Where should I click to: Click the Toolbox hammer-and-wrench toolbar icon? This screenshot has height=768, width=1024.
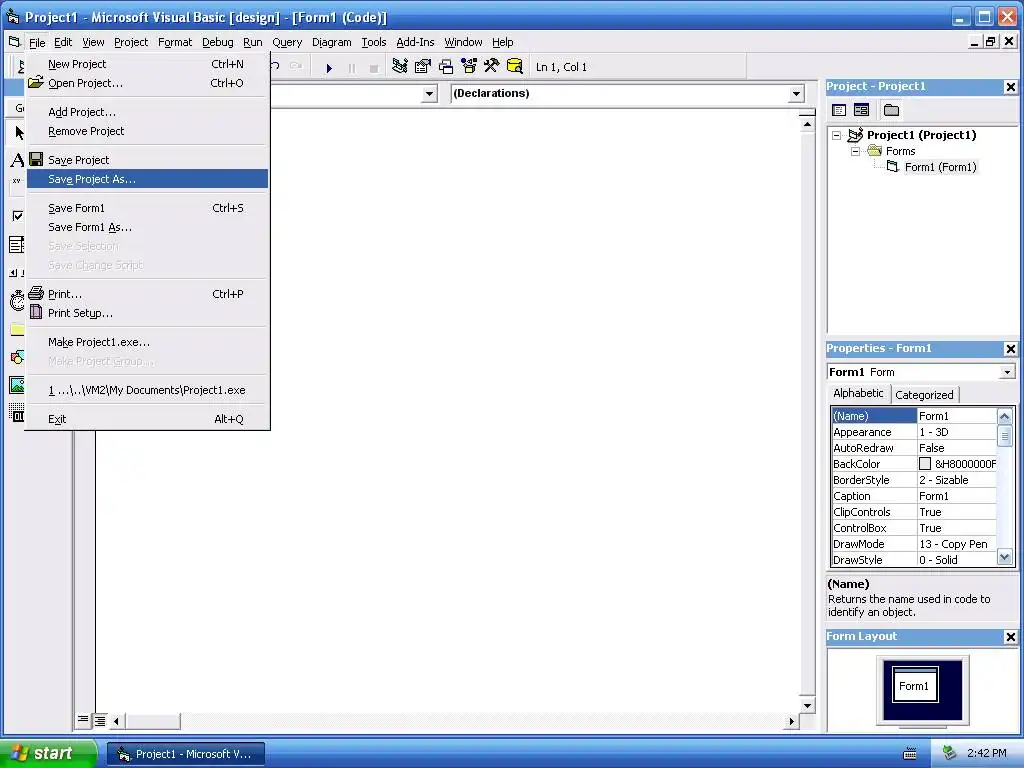point(492,67)
